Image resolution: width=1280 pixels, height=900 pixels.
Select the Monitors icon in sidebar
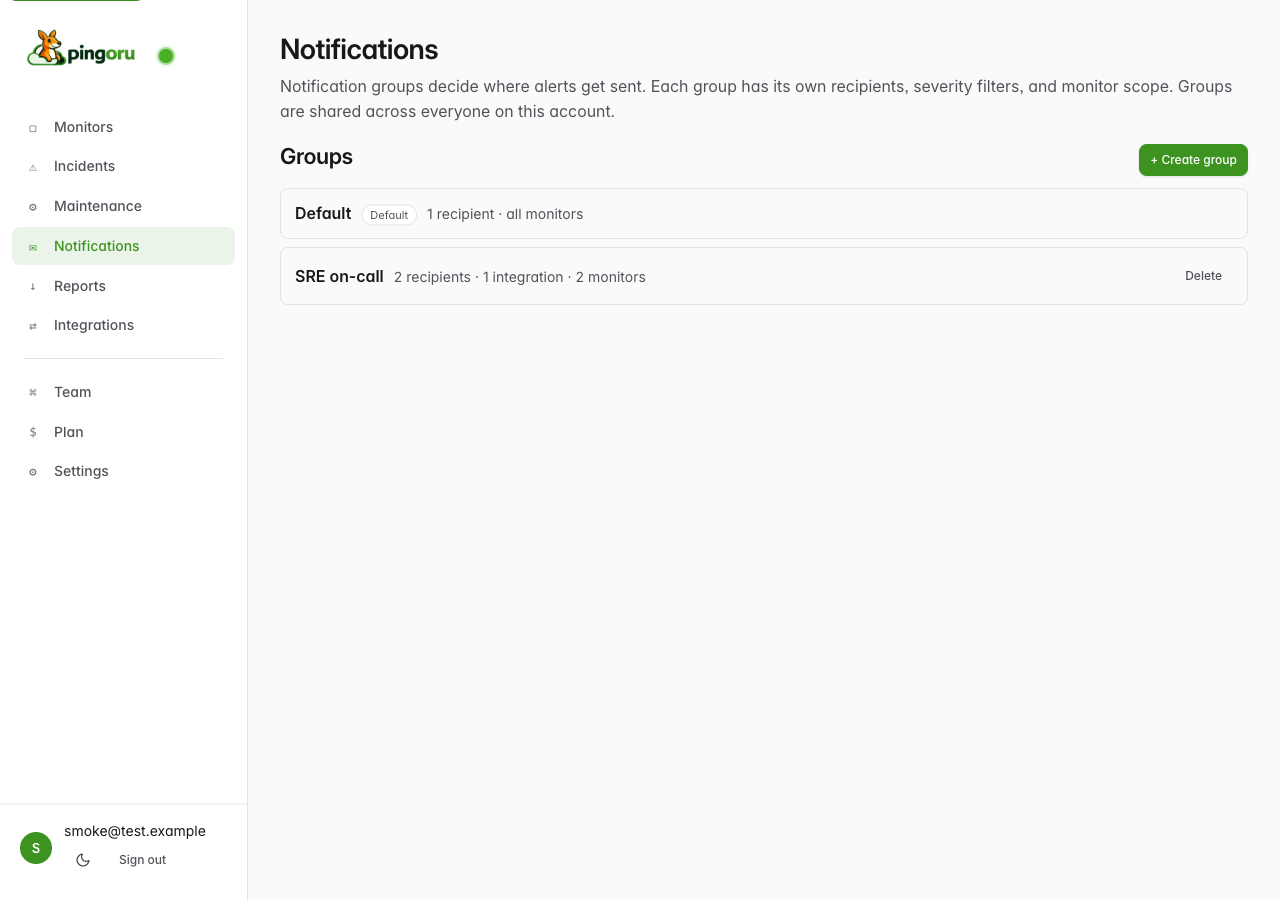32,127
